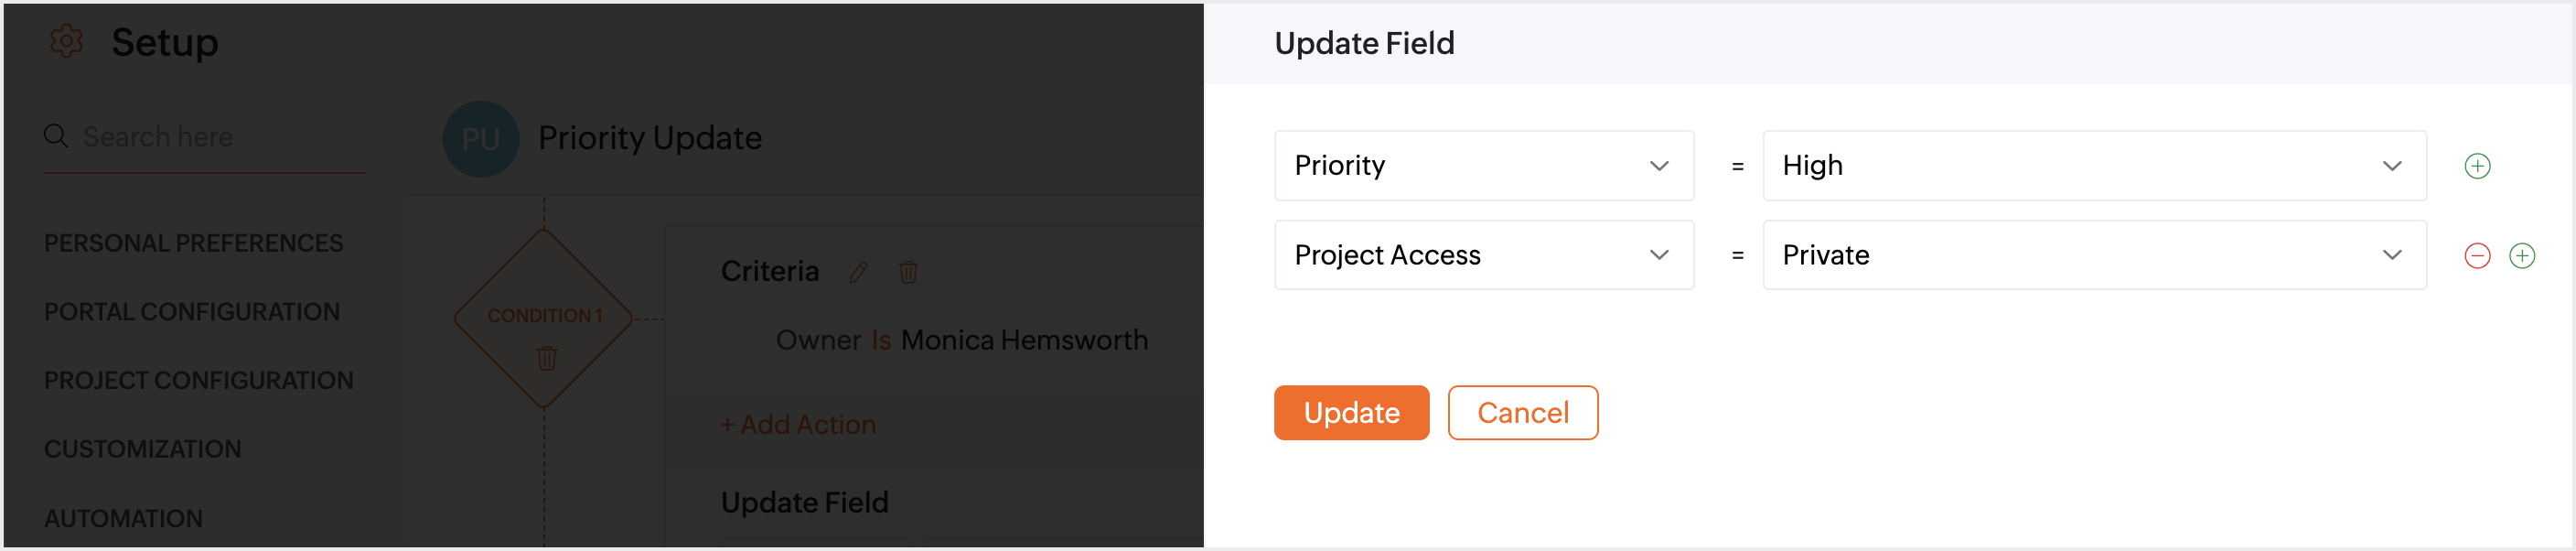Click the search magnifier icon
This screenshot has width=2576, height=551.
coord(56,137)
